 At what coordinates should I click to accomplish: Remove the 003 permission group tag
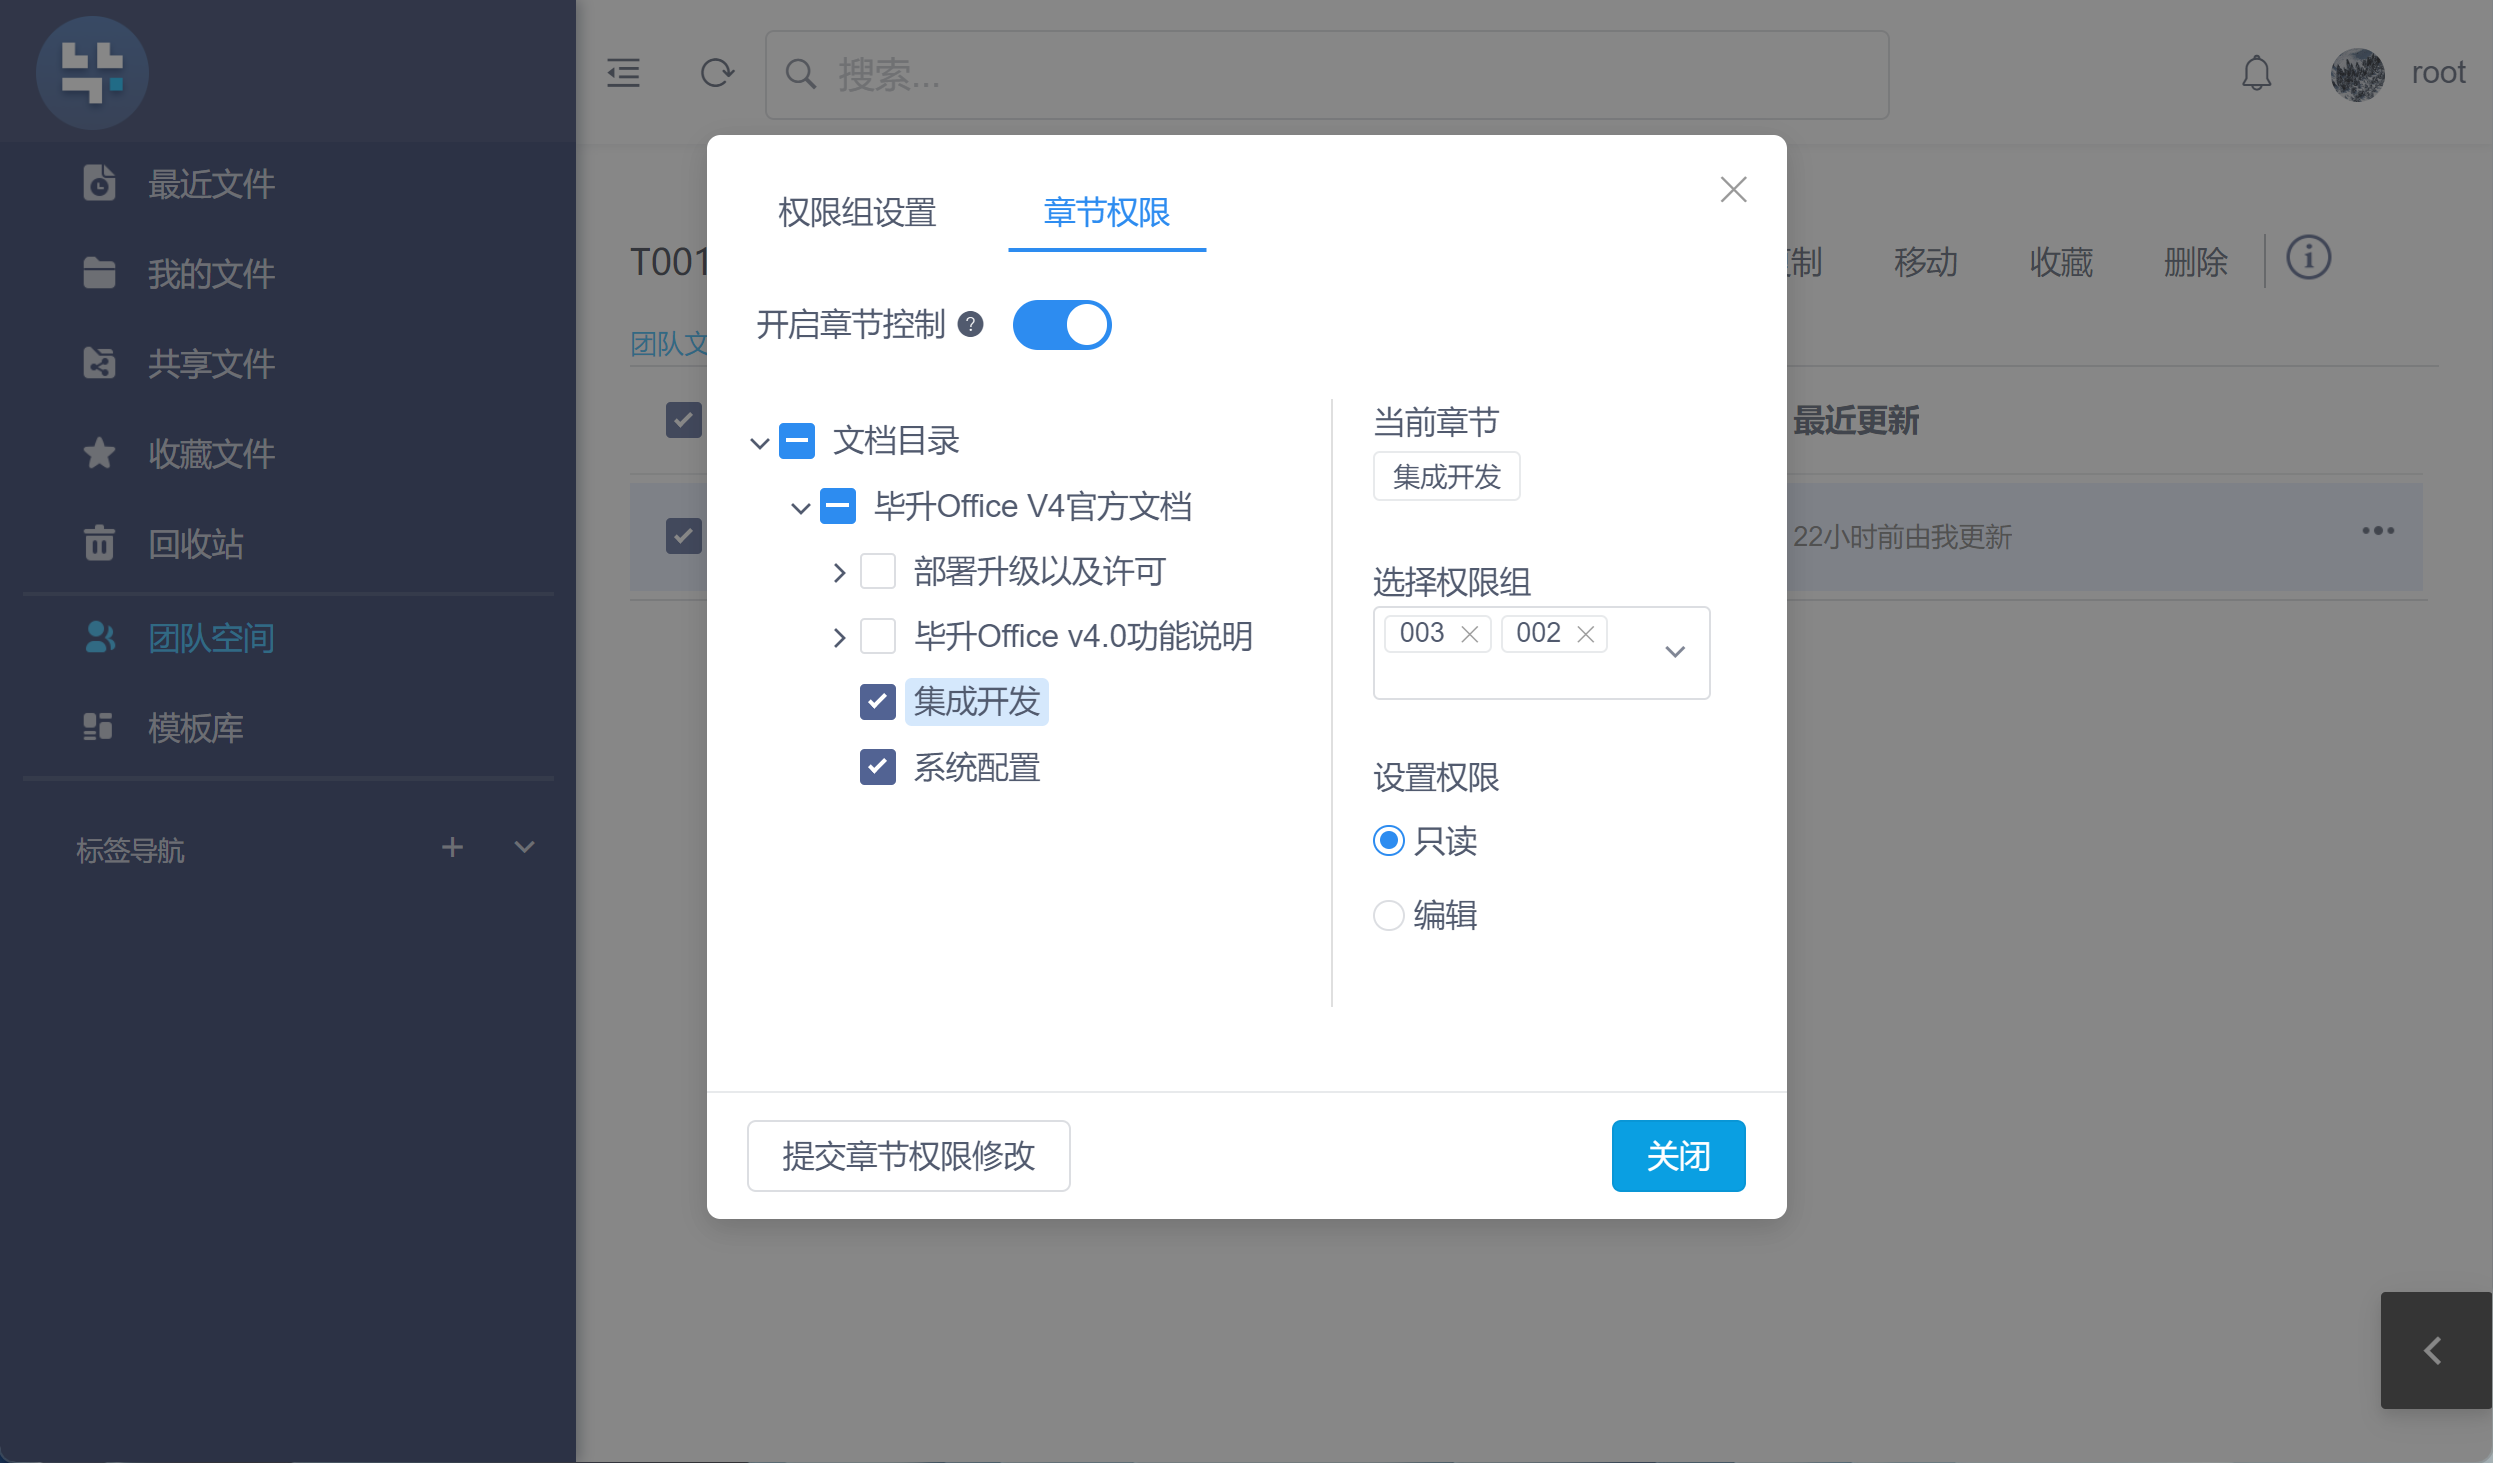click(x=1469, y=634)
